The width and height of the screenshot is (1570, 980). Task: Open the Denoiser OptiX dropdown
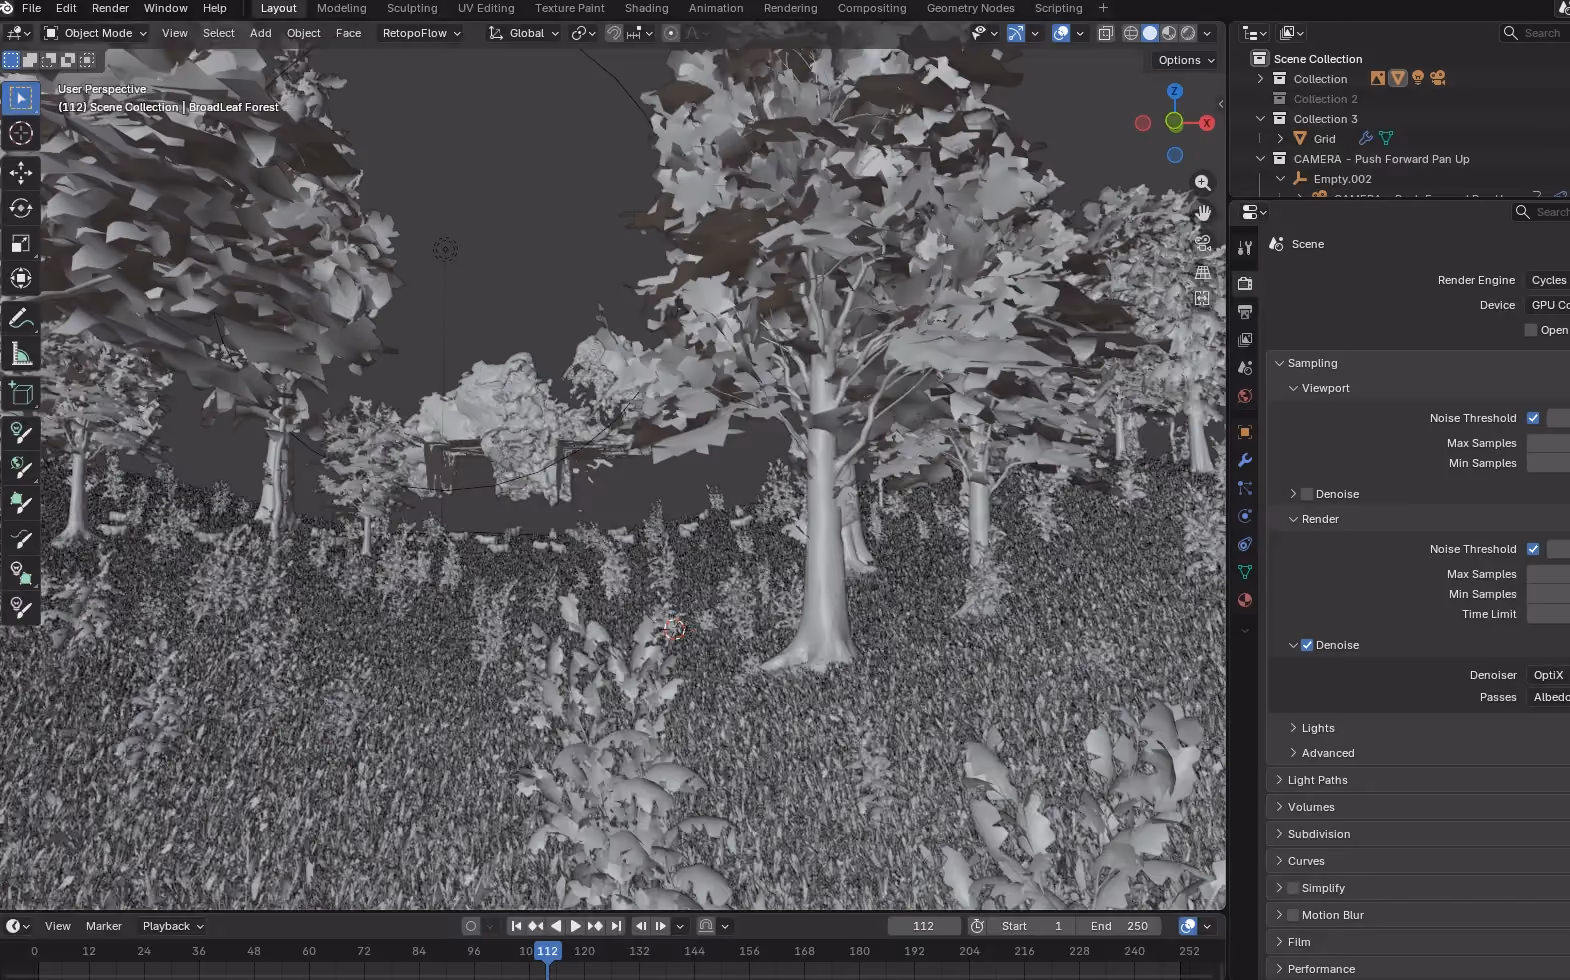[x=1548, y=675]
